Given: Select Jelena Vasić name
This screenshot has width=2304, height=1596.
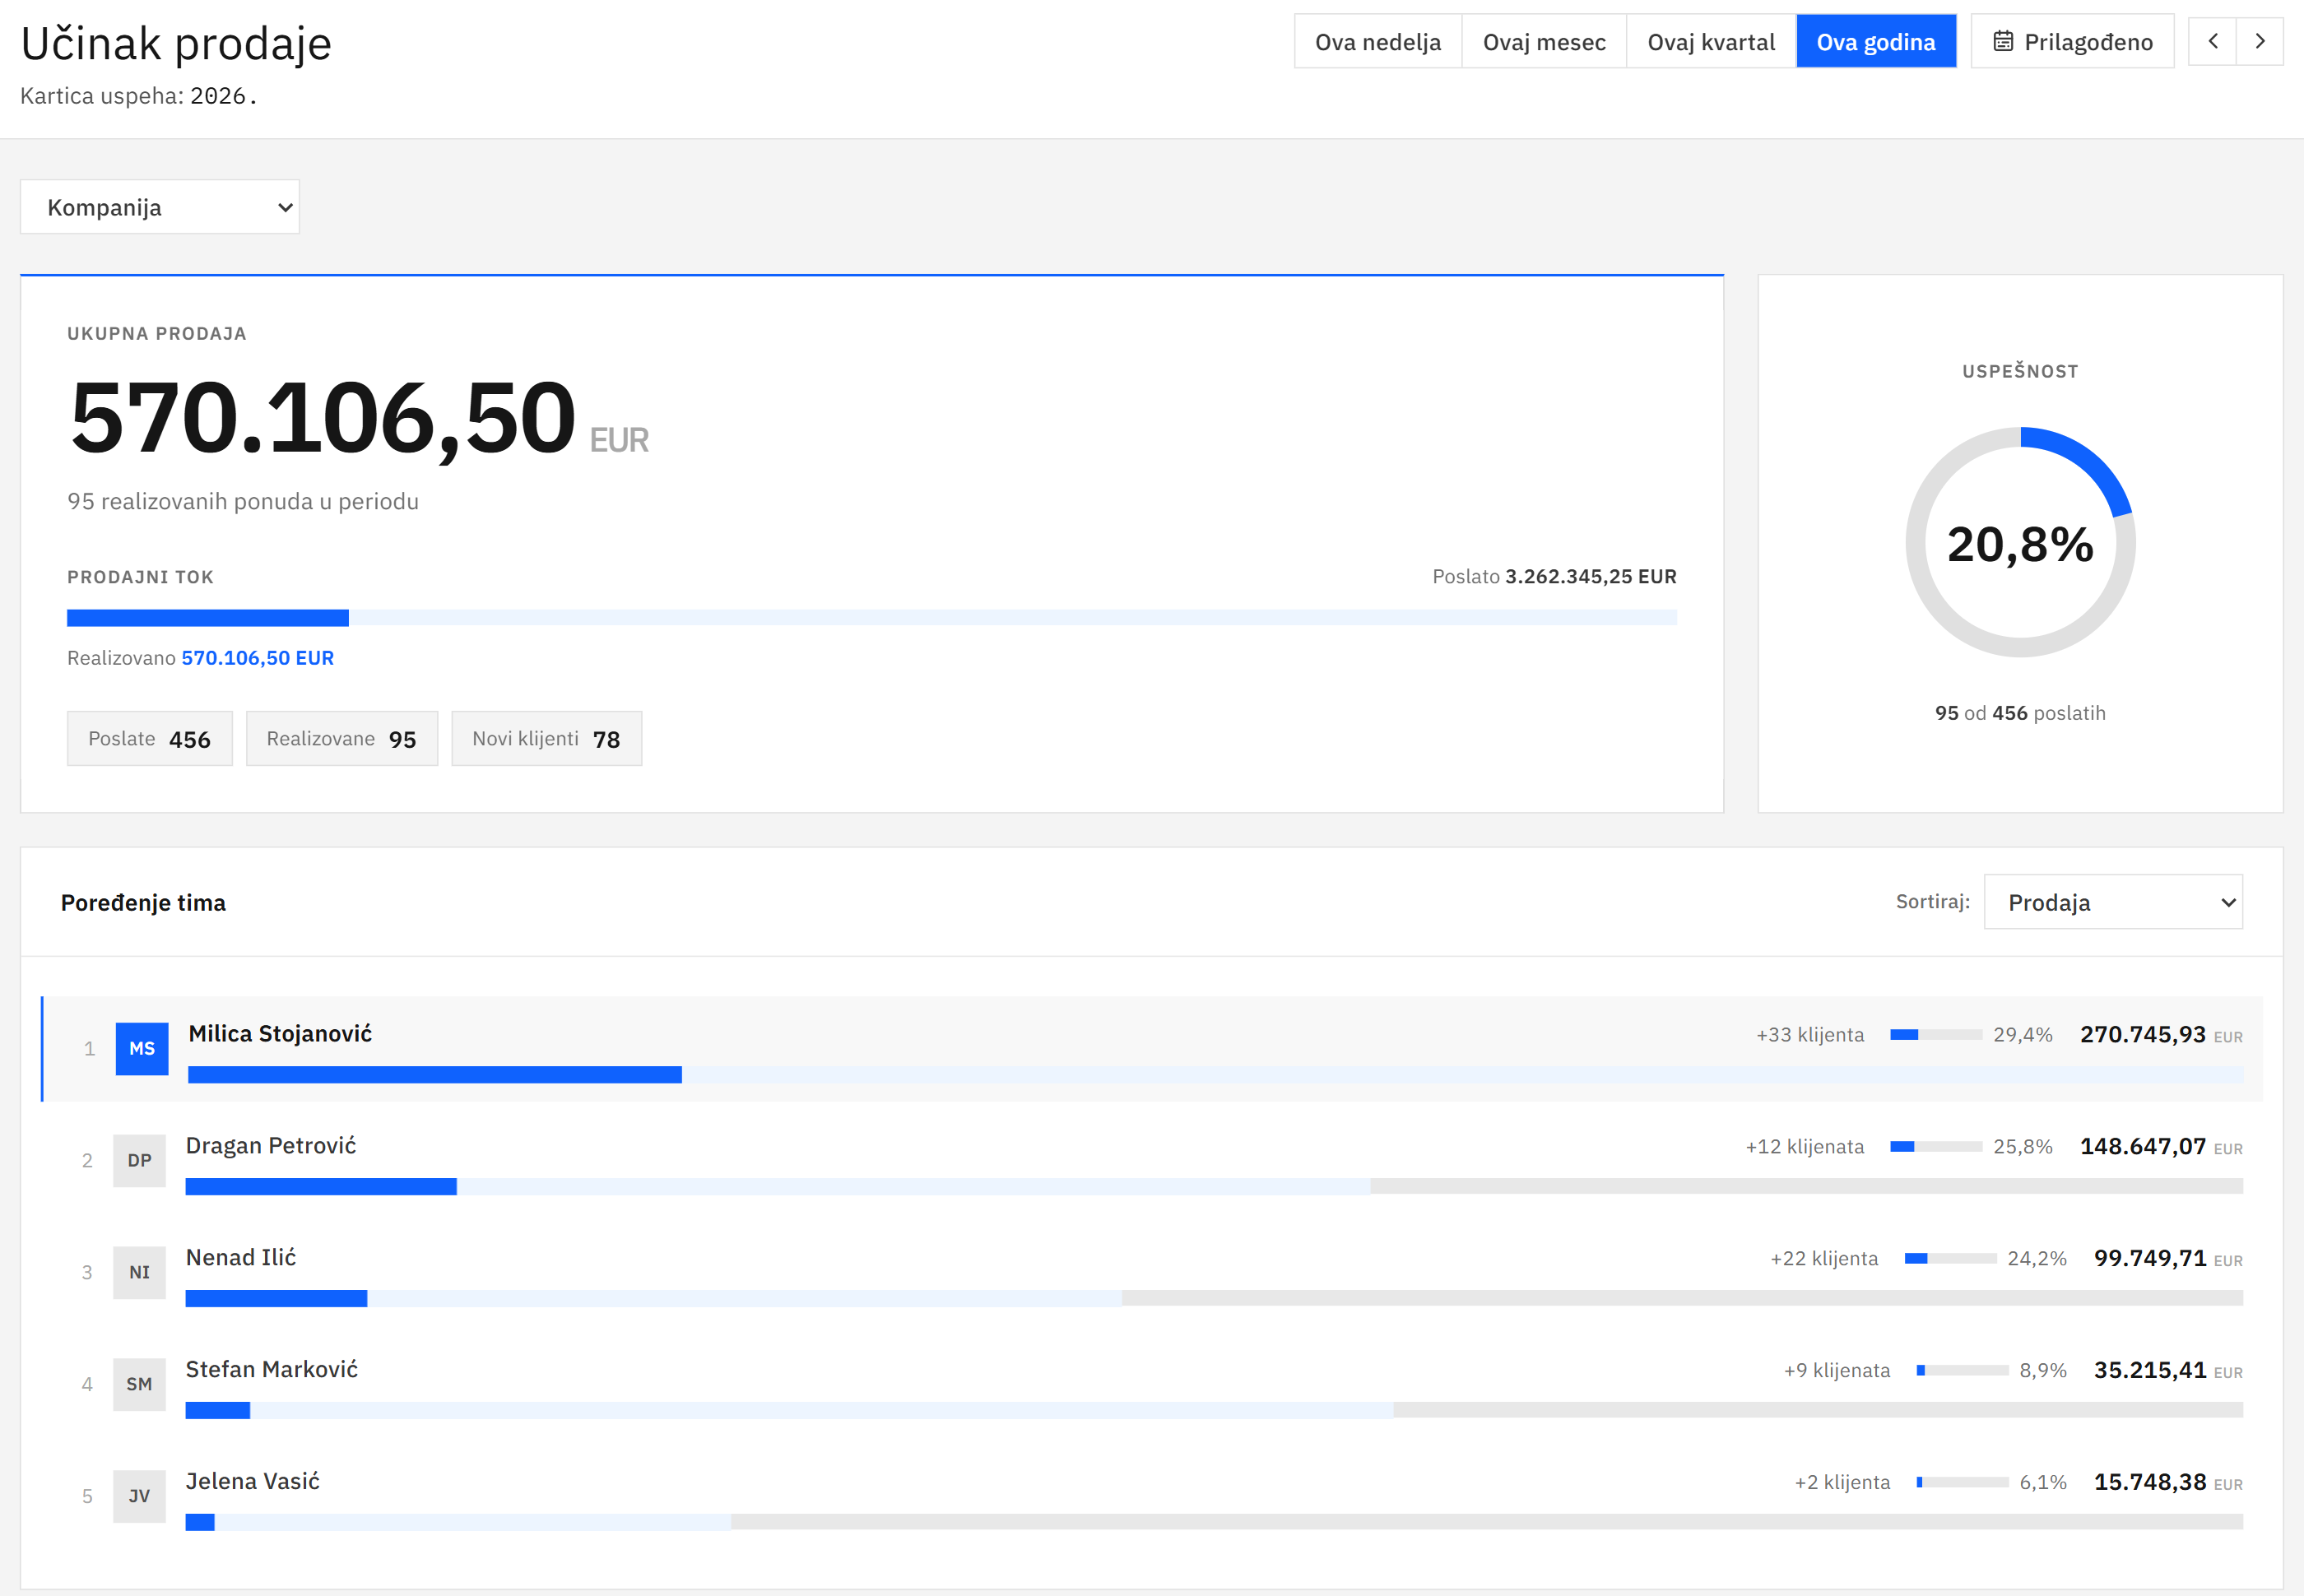Looking at the screenshot, I should (x=253, y=1481).
